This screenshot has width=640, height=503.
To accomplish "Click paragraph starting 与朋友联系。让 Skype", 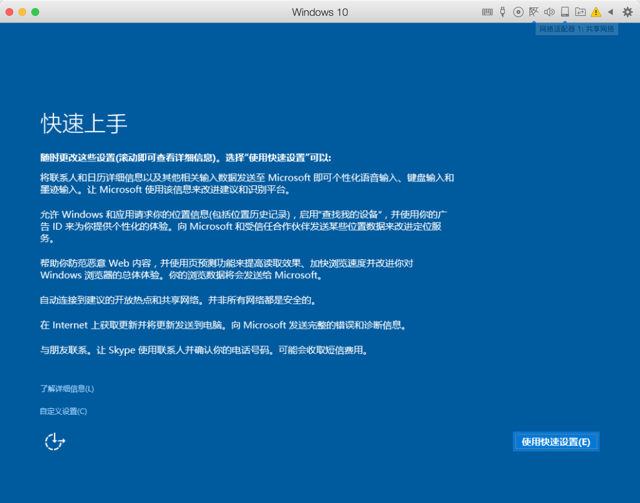I will pyautogui.click(x=204, y=350).
